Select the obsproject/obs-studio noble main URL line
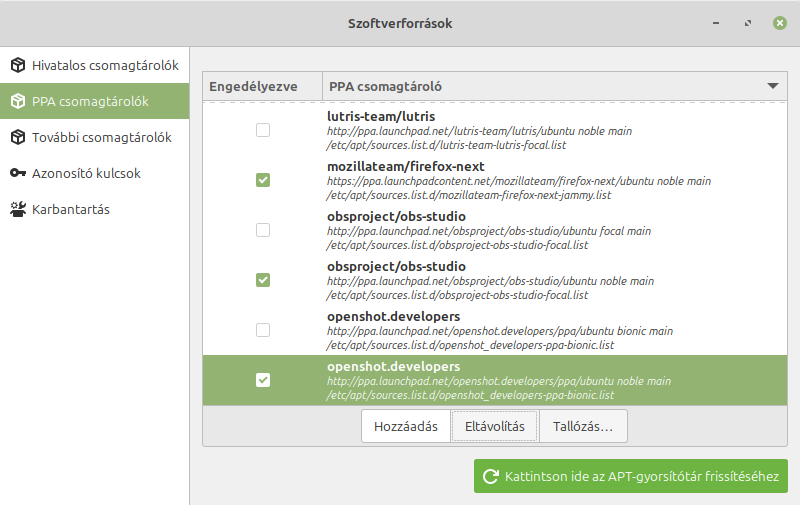This screenshot has height=505, width=800. coord(490,281)
